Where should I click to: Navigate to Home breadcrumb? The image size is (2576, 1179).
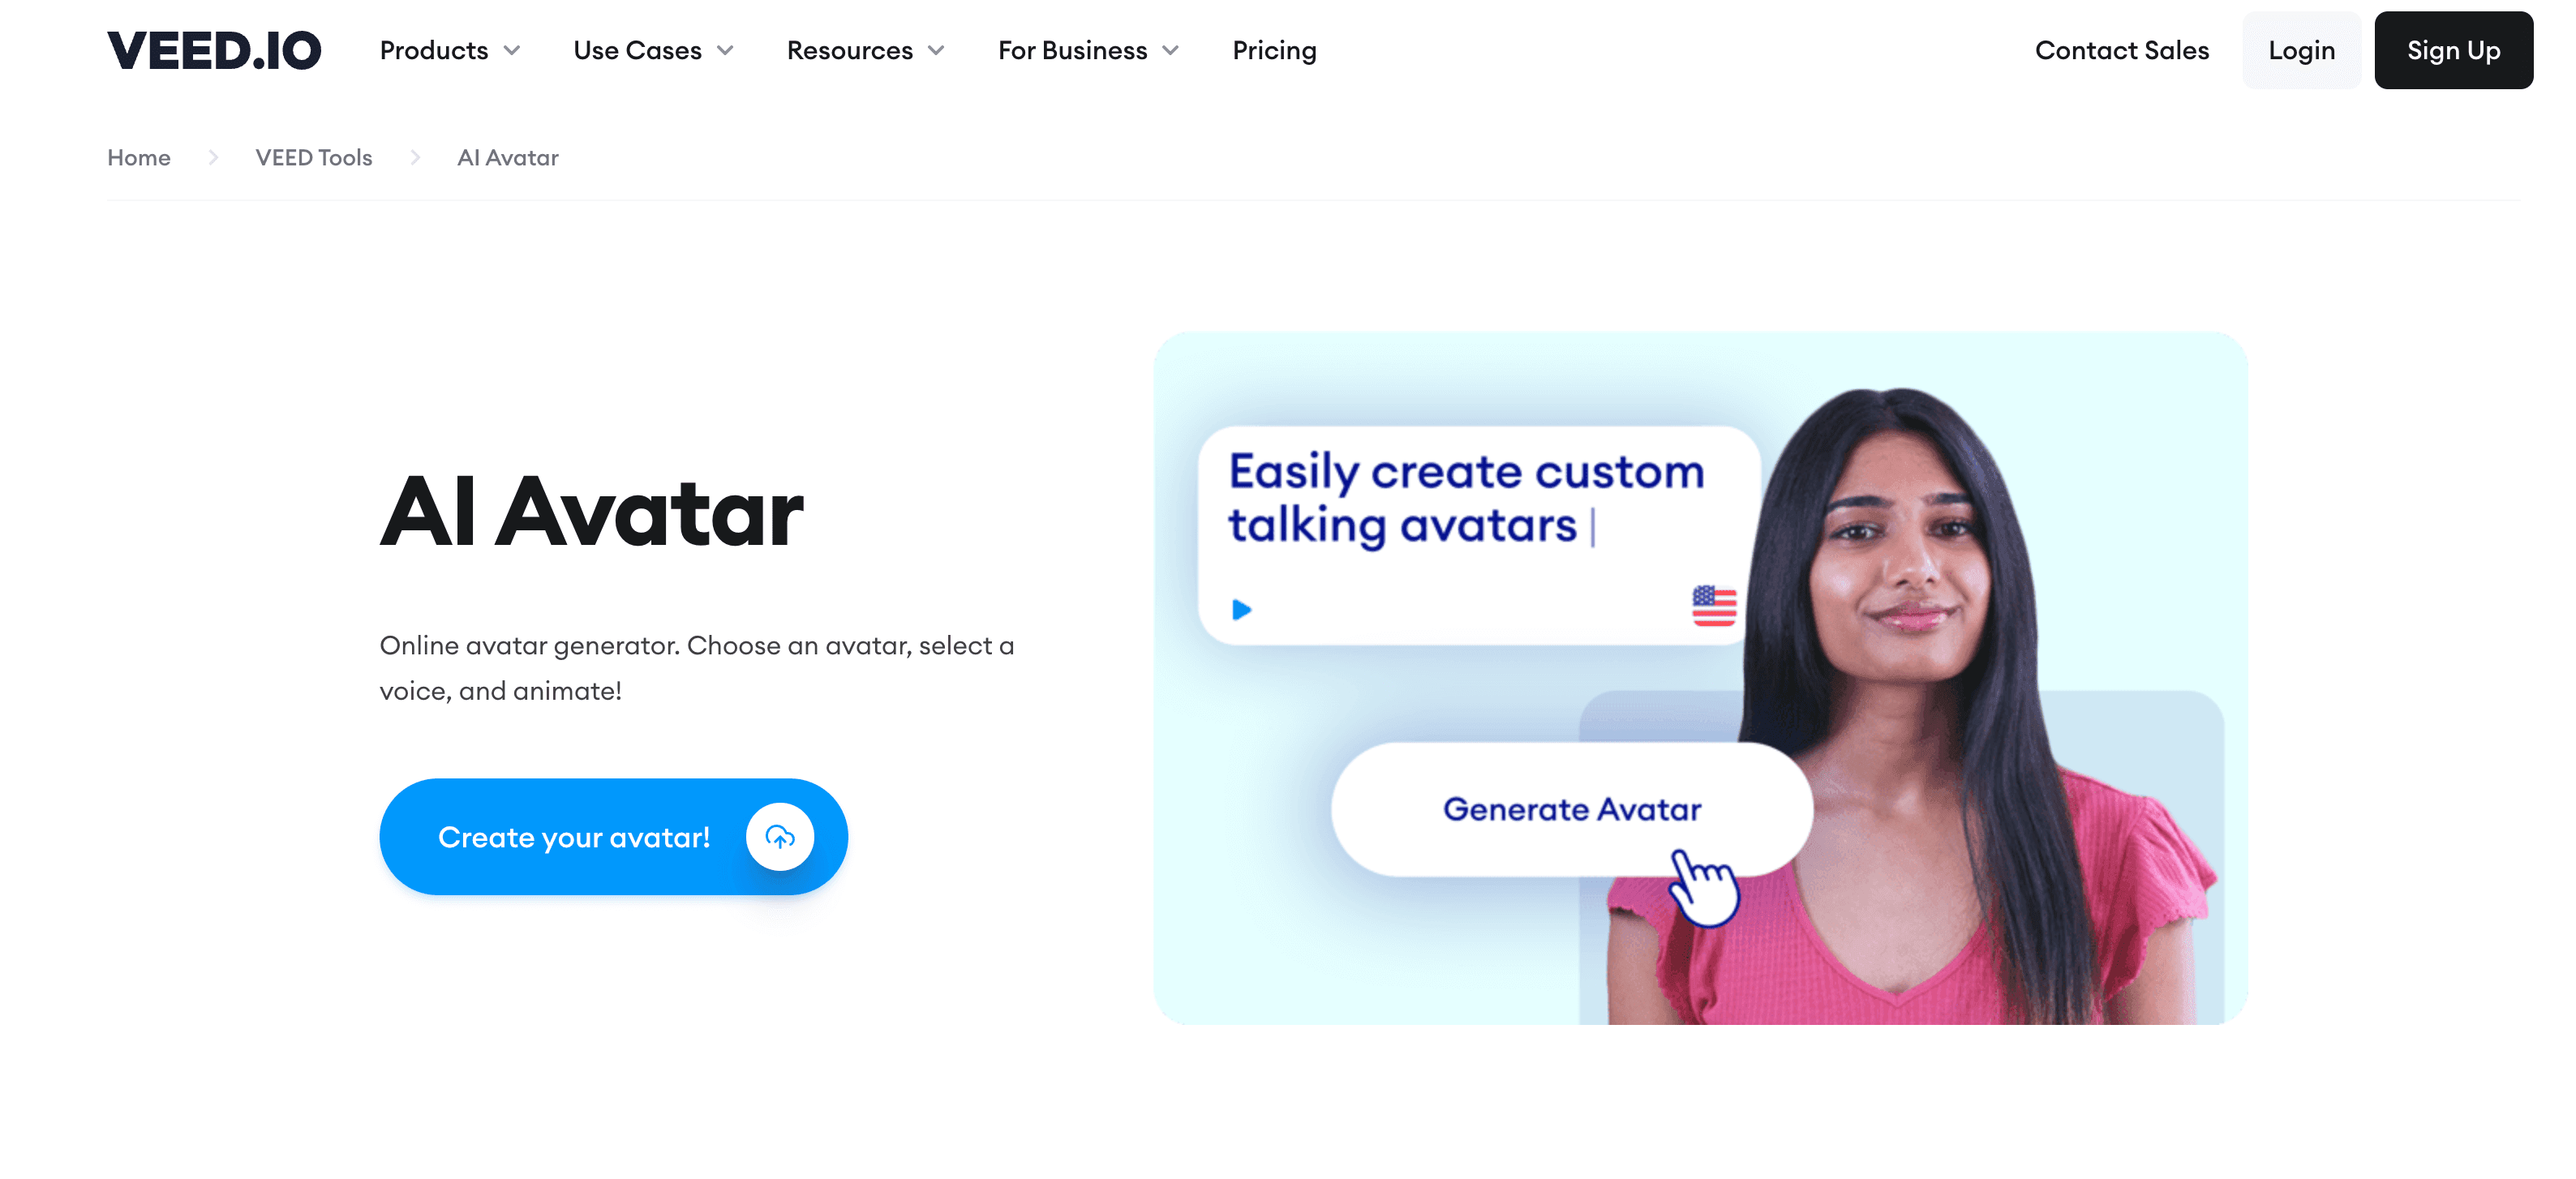(139, 158)
